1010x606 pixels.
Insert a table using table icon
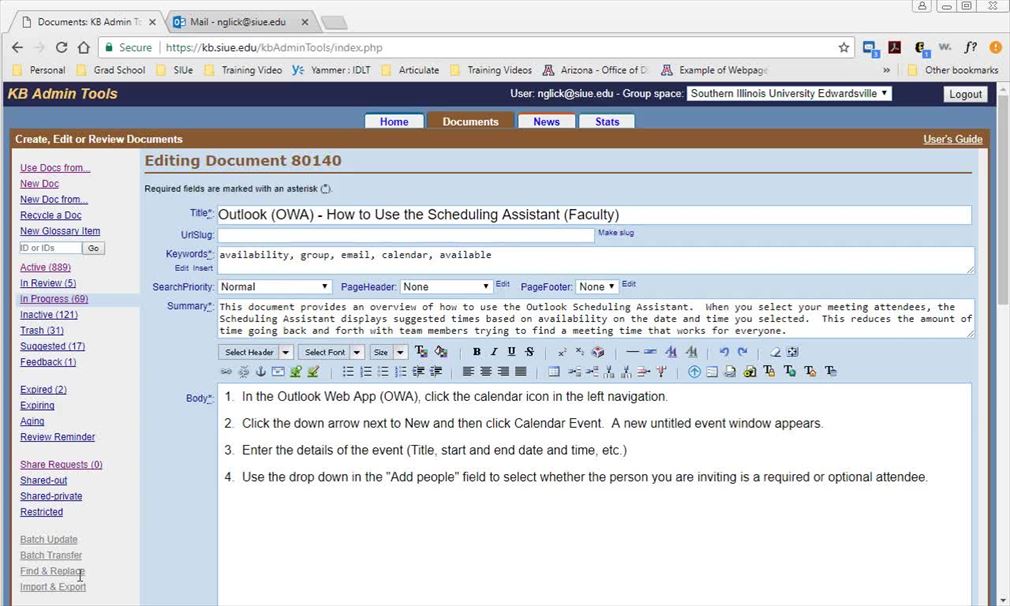pos(554,372)
